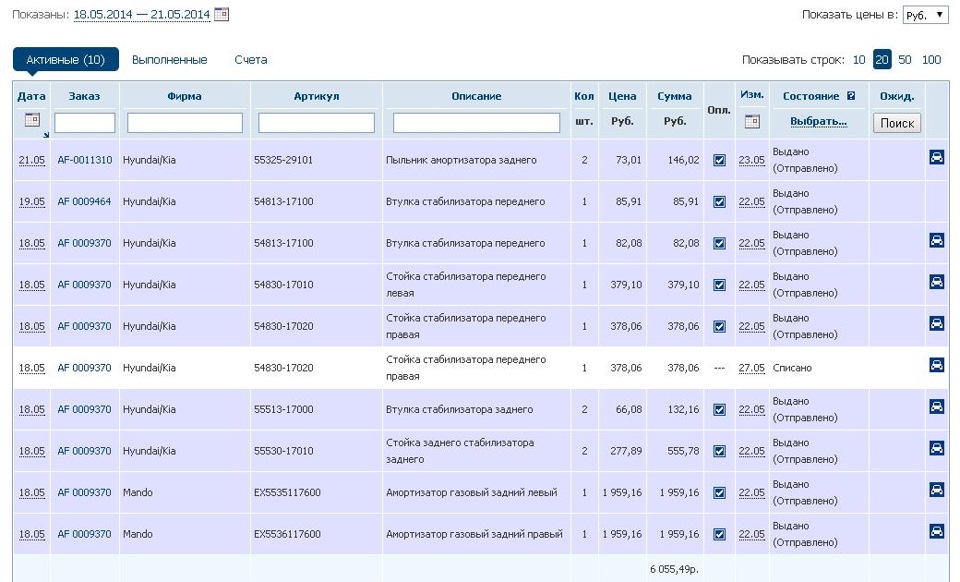Show 50 rows per page
Screen dimensions: 960x582
click(904, 60)
